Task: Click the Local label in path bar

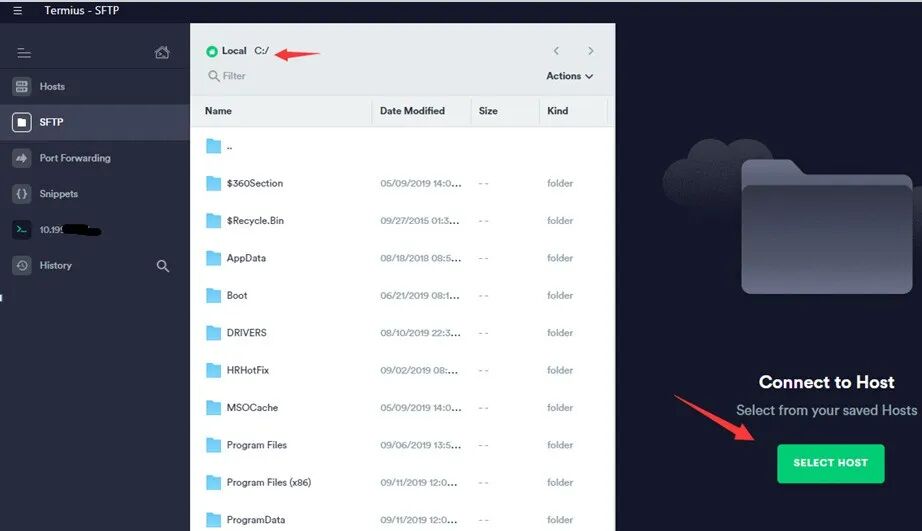Action: point(234,51)
